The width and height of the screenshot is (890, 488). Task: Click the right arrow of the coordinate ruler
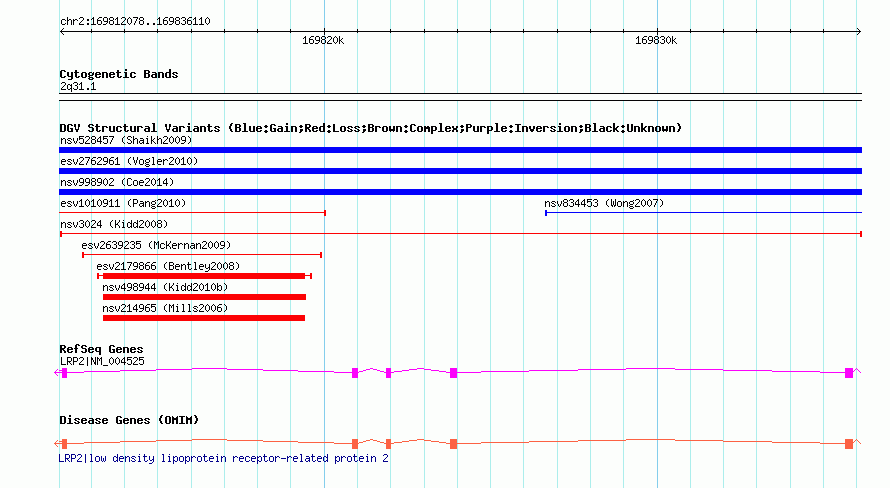pos(859,32)
